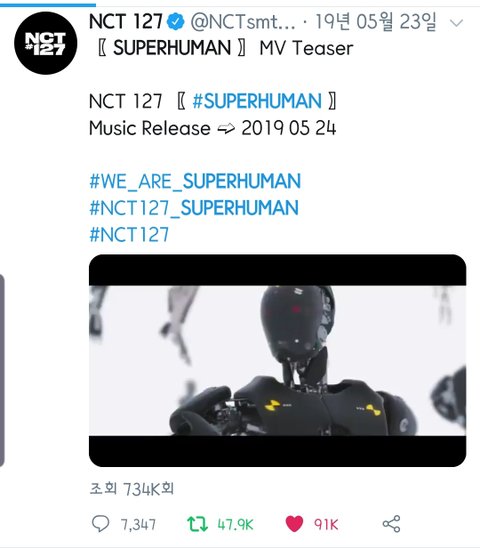
Task: Click the 7,347 replies count
Action: (138, 525)
